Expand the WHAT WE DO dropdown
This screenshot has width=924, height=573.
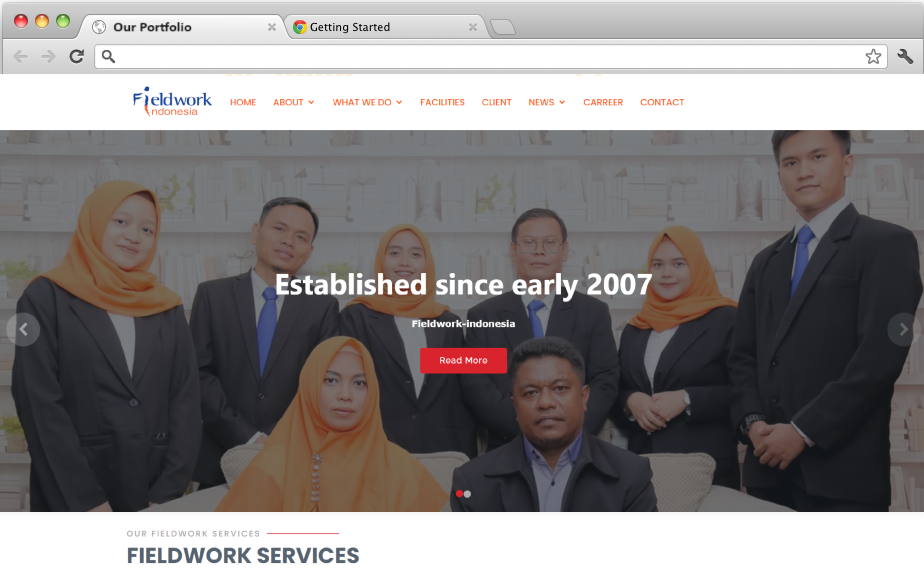tap(367, 102)
